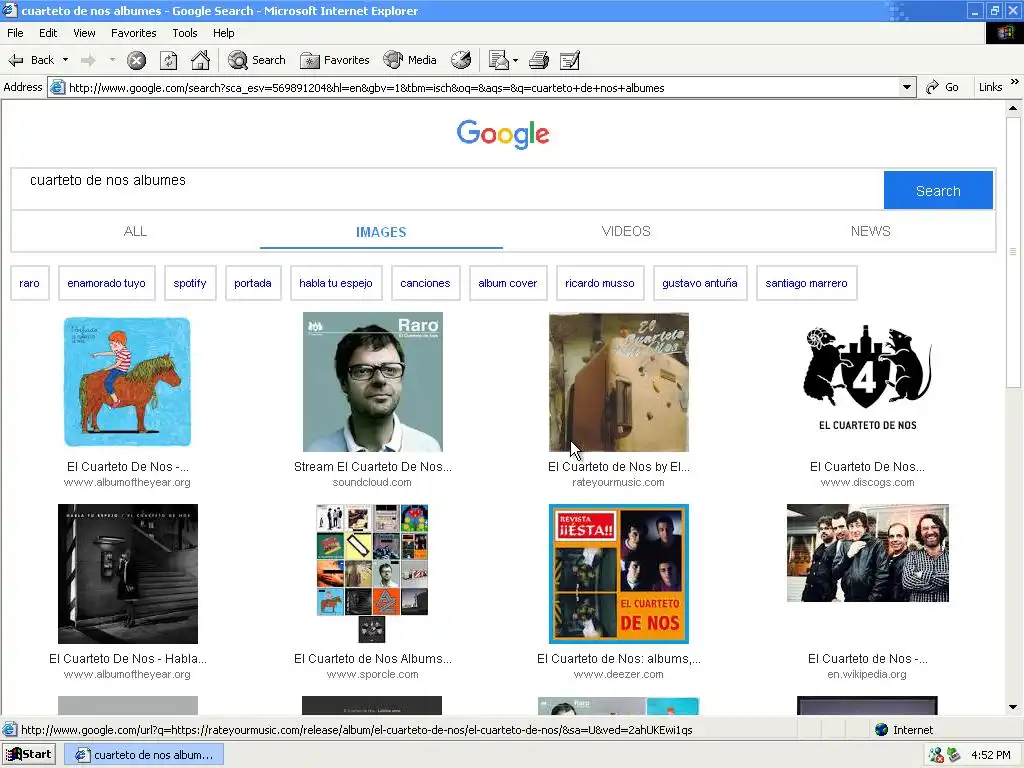The height and width of the screenshot is (768, 1024).
Task: Click the History toolbar icon
Action: click(461, 60)
